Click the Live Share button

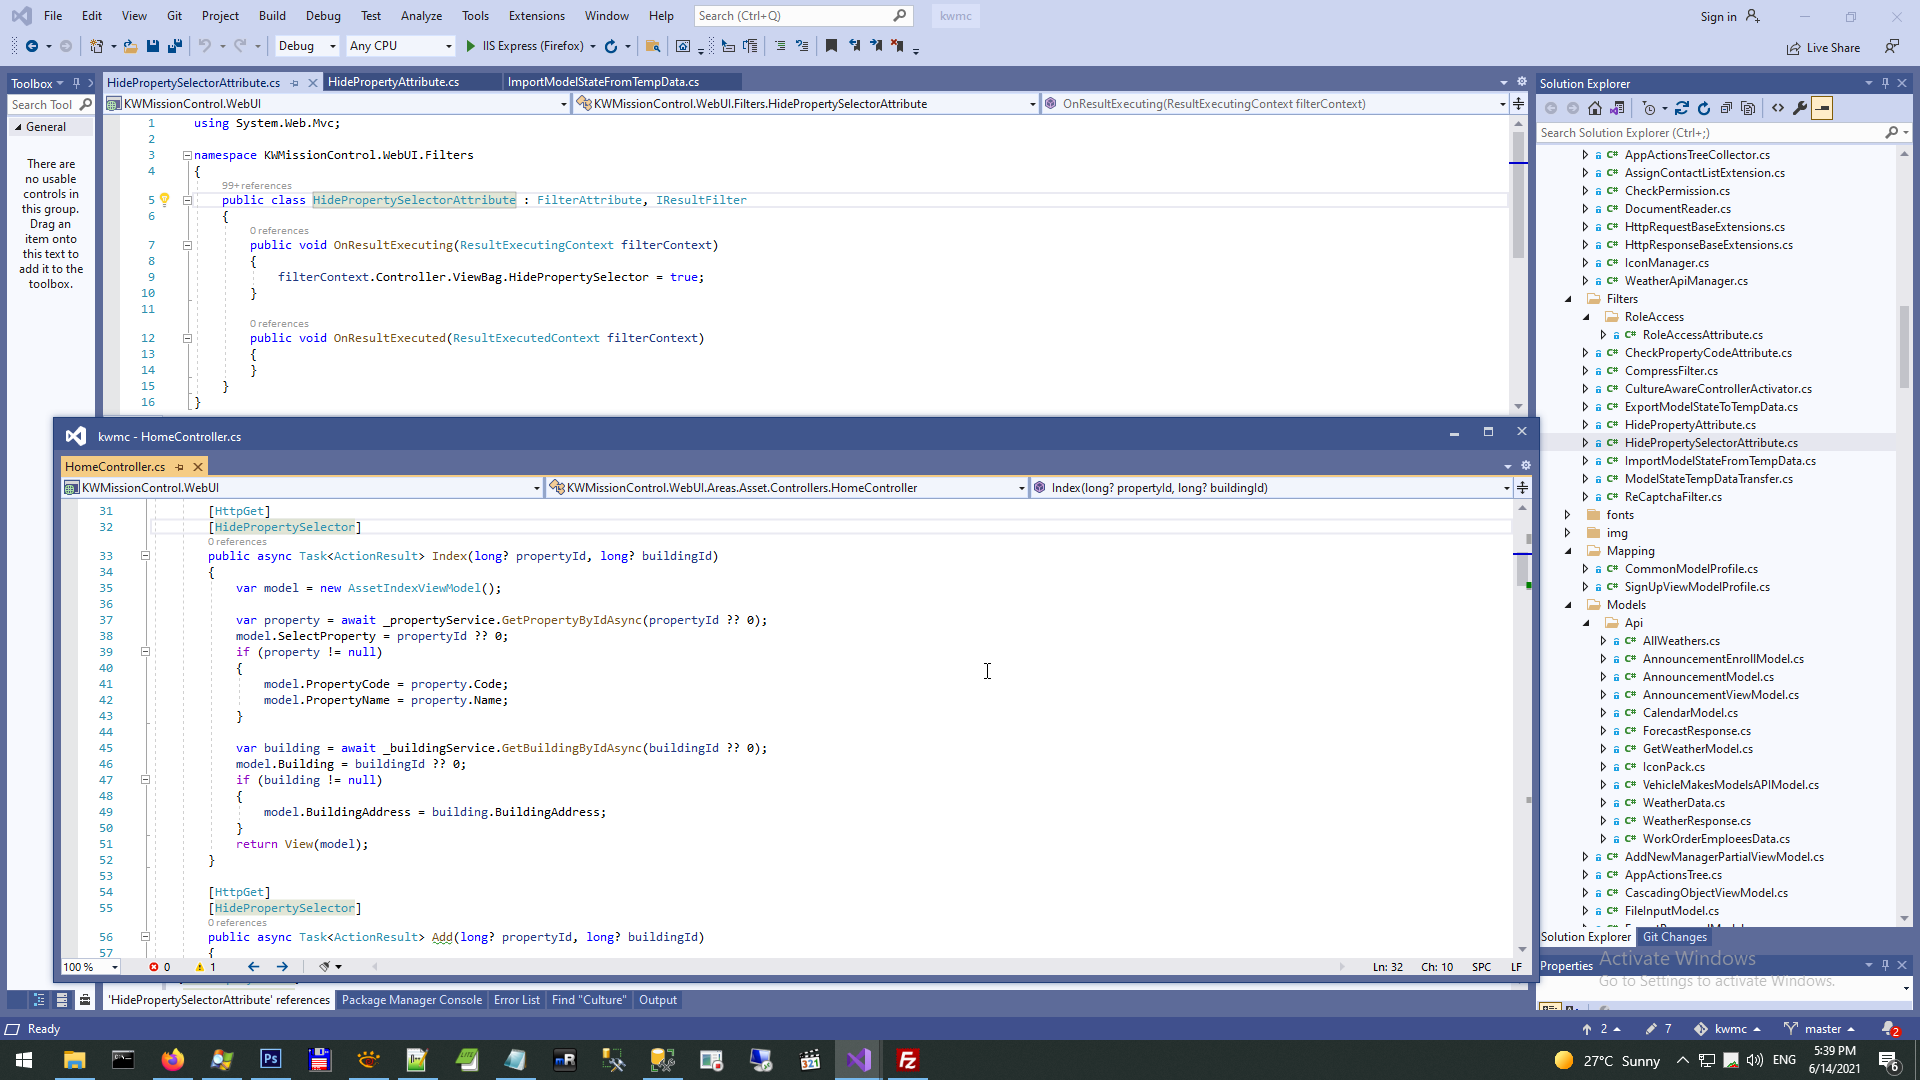tap(1824, 48)
